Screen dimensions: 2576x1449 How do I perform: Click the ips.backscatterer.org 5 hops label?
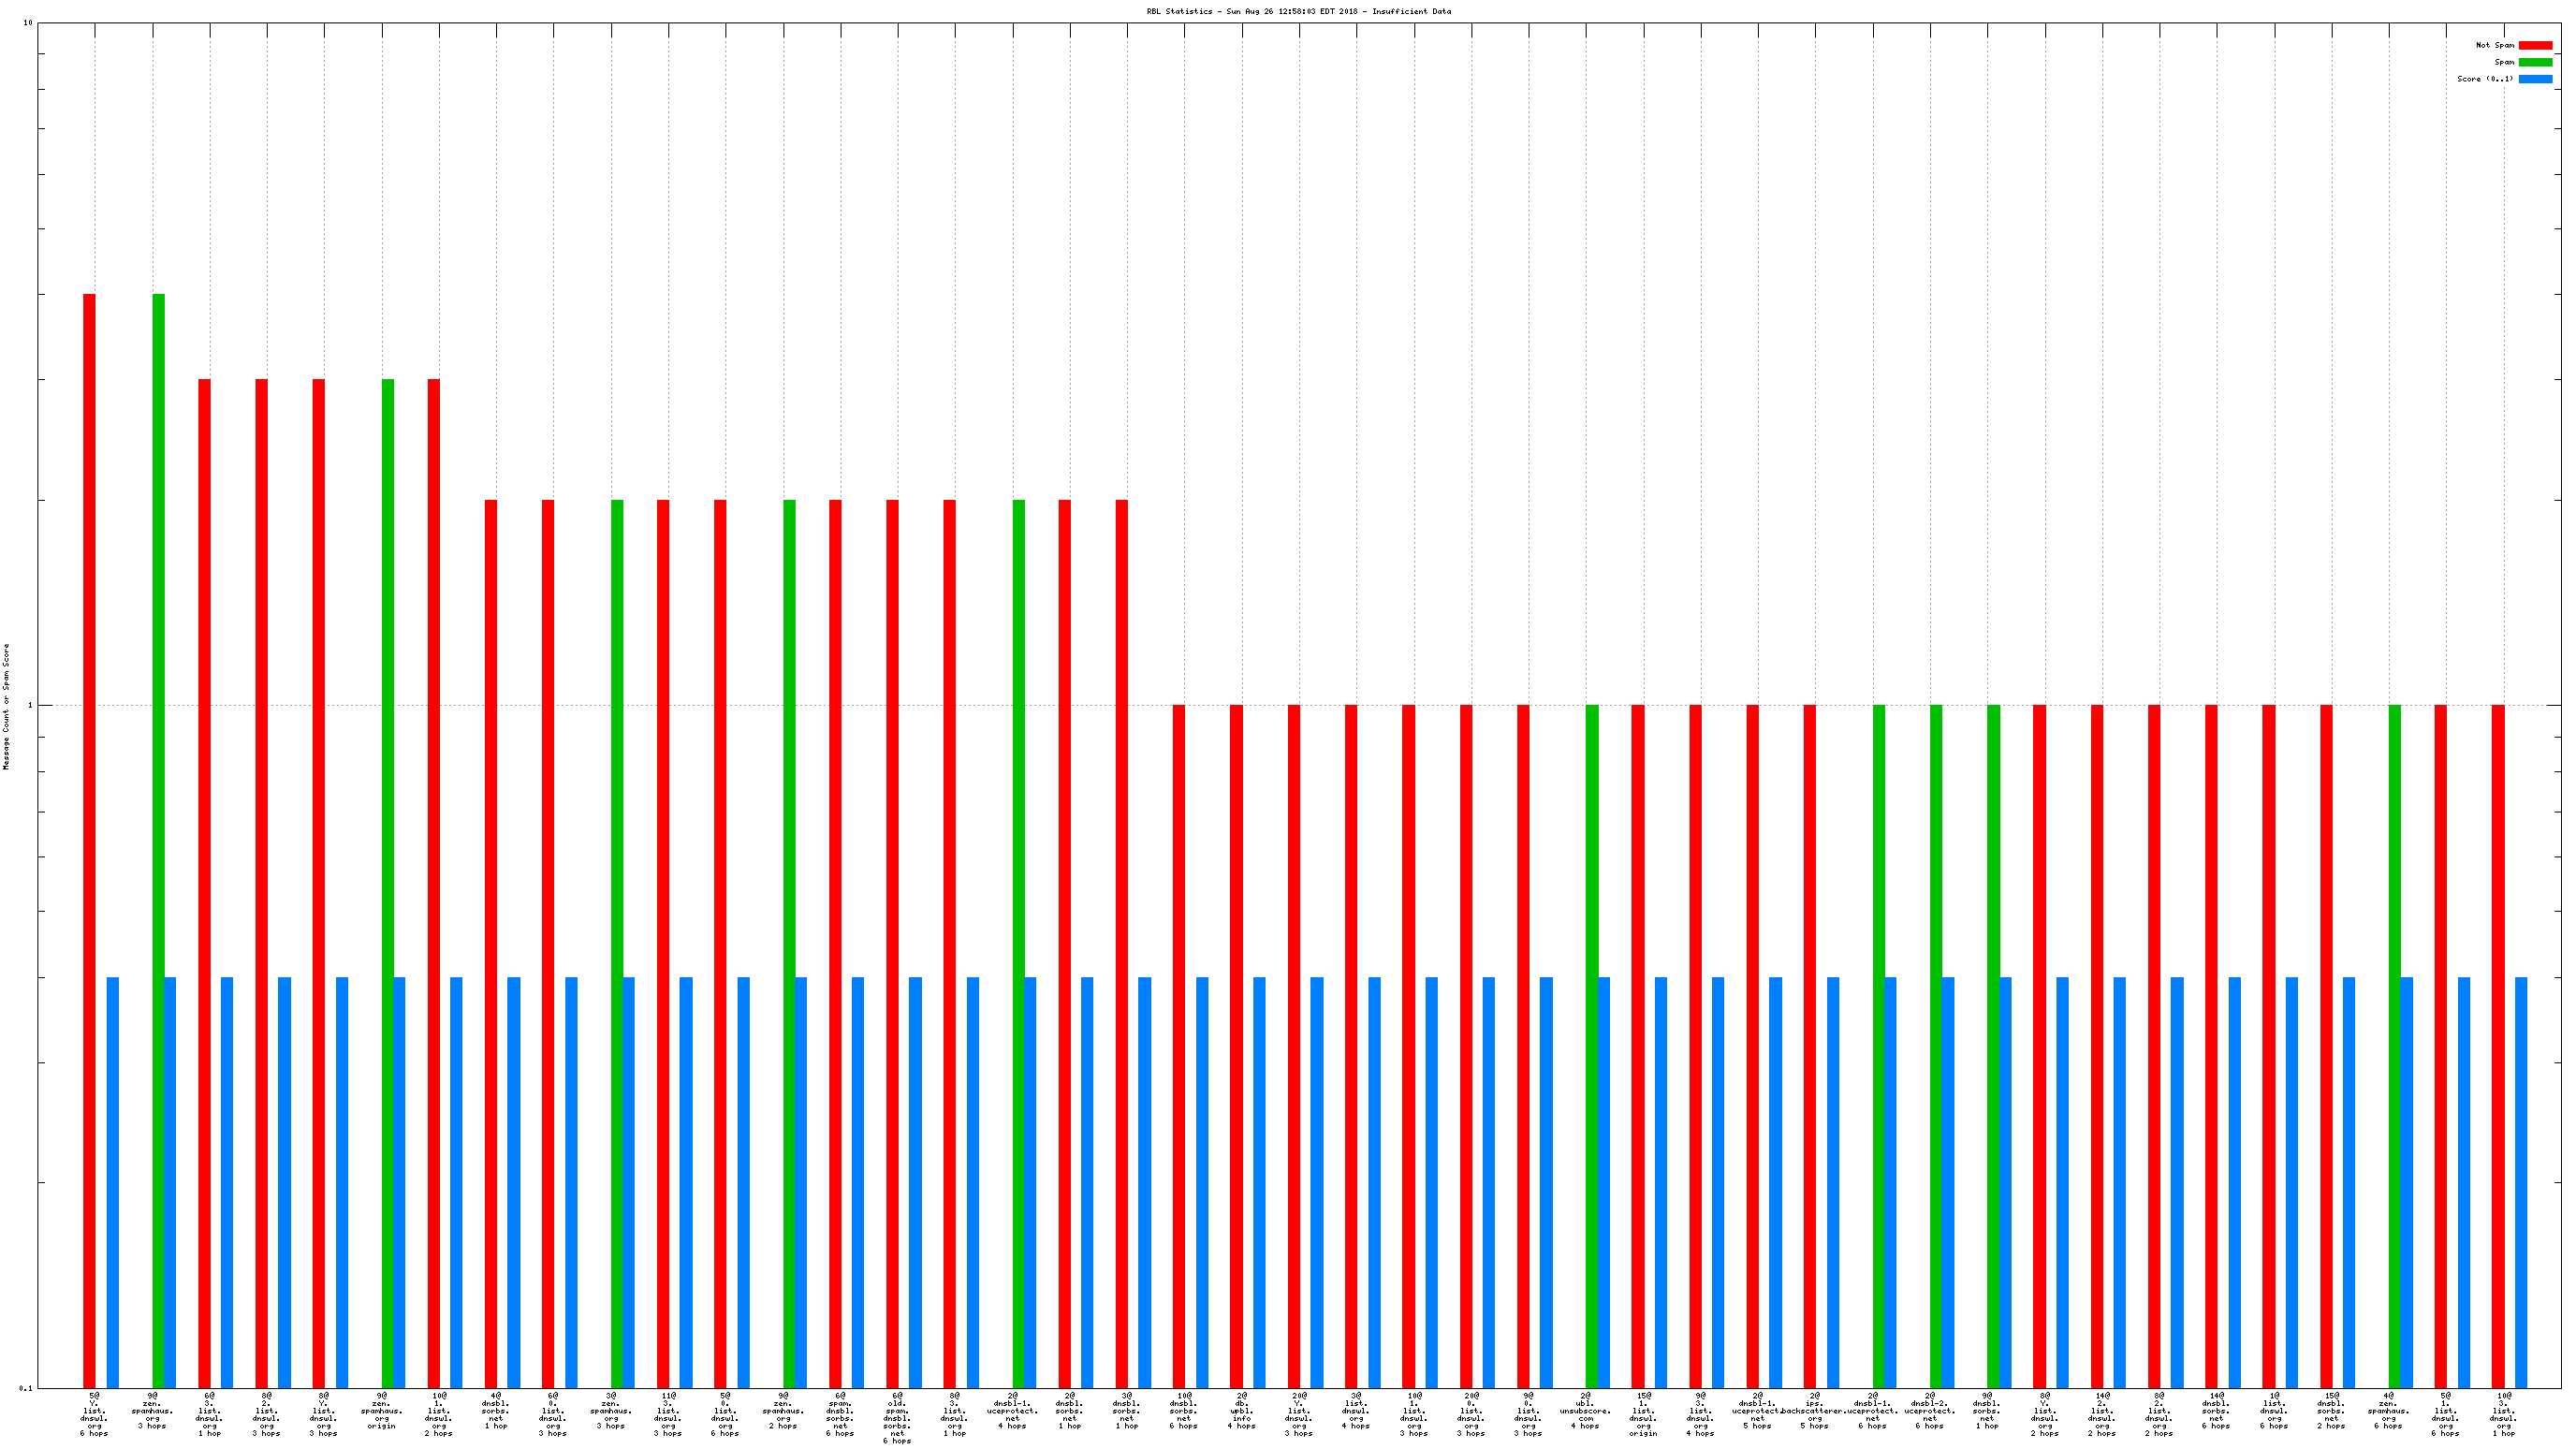click(1814, 1411)
